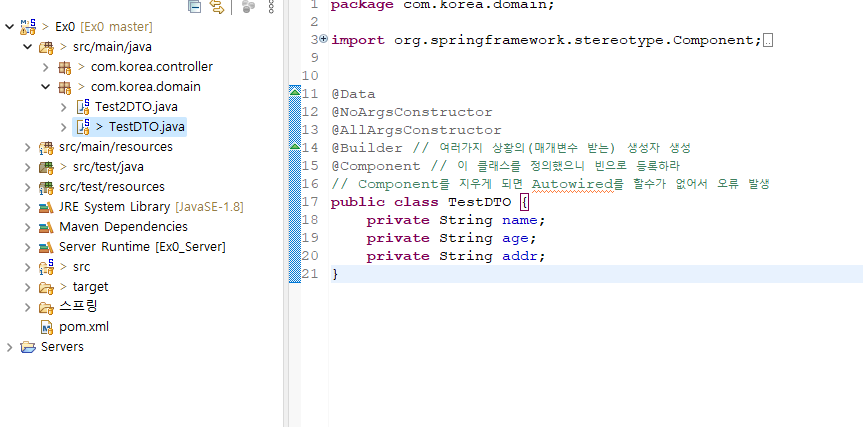This screenshot has width=863, height=427.
Task: Select the TestDTO.java file name
Action: pyautogui.click(x=147, y=127)
